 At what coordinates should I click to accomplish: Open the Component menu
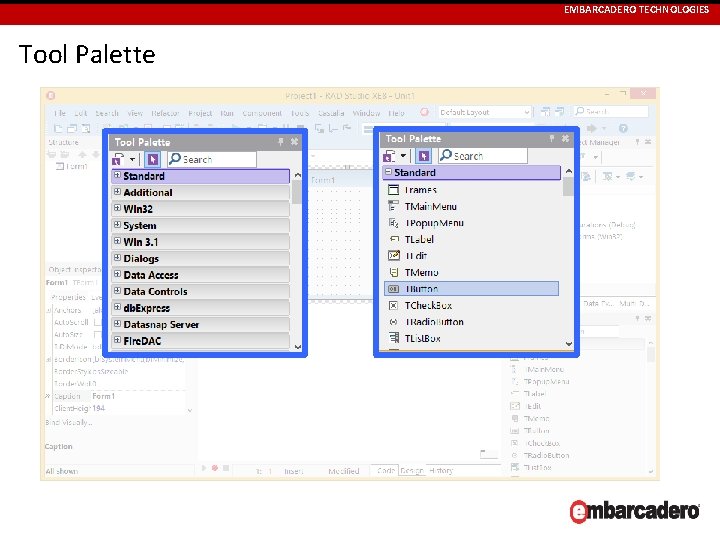[x=262, y=113]
